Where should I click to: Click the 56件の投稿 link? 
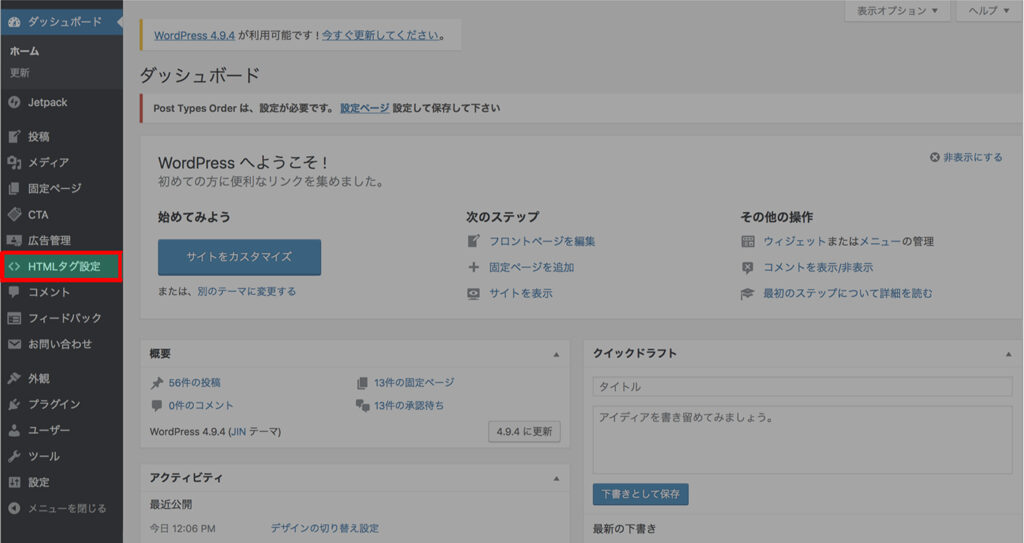coord(195,383)
